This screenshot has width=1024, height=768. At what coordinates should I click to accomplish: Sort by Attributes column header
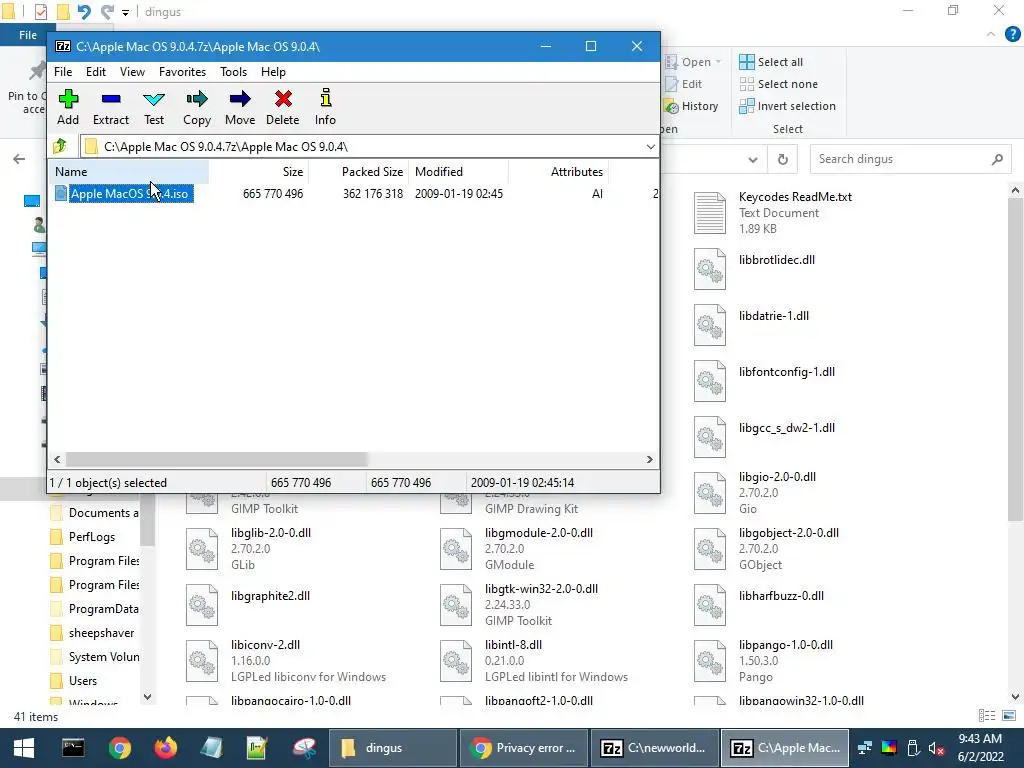pos(558,172)
